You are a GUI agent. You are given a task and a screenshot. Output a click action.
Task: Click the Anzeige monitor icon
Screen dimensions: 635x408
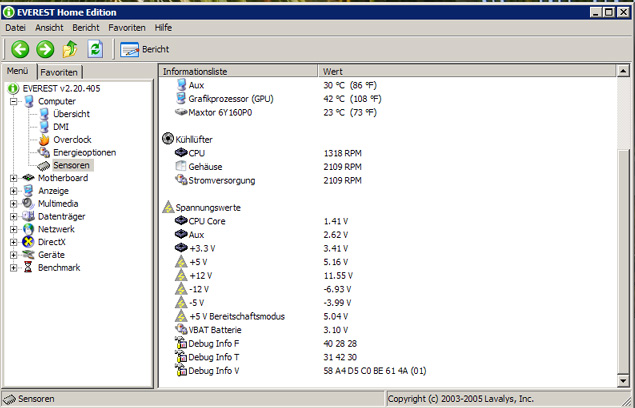click(x=28, y=190)
